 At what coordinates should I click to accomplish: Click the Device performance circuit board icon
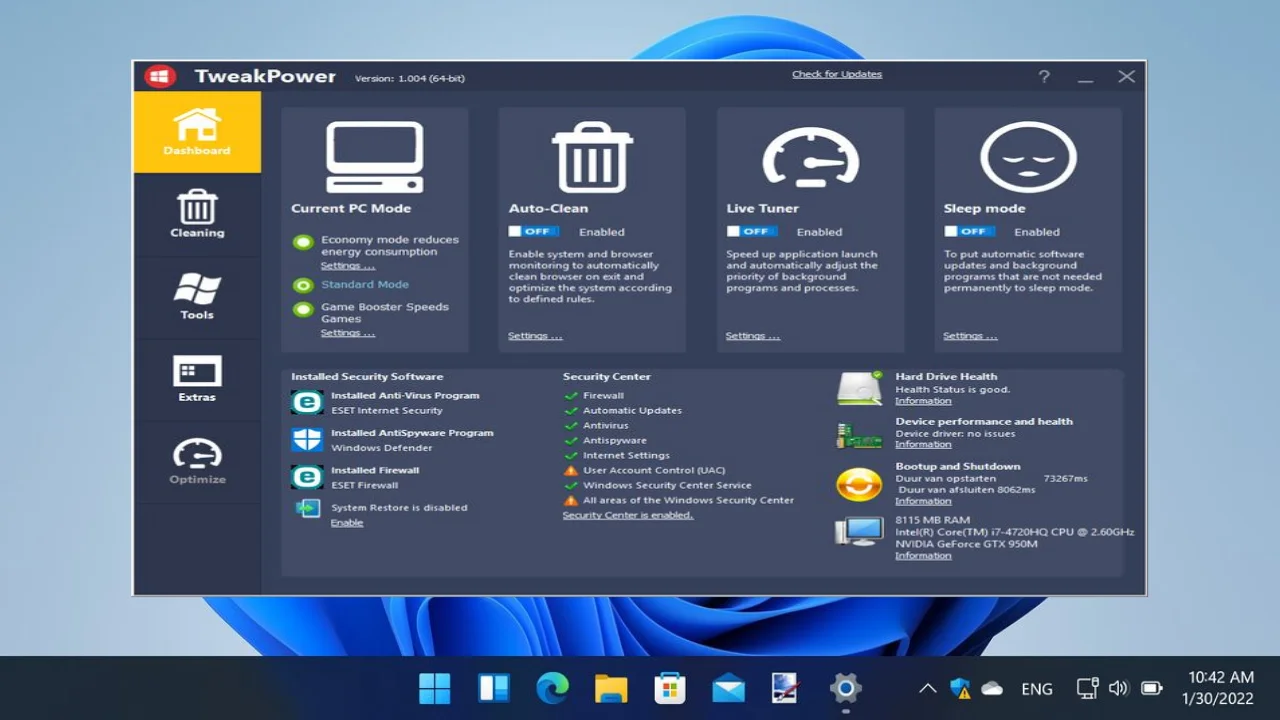point(859,436)
